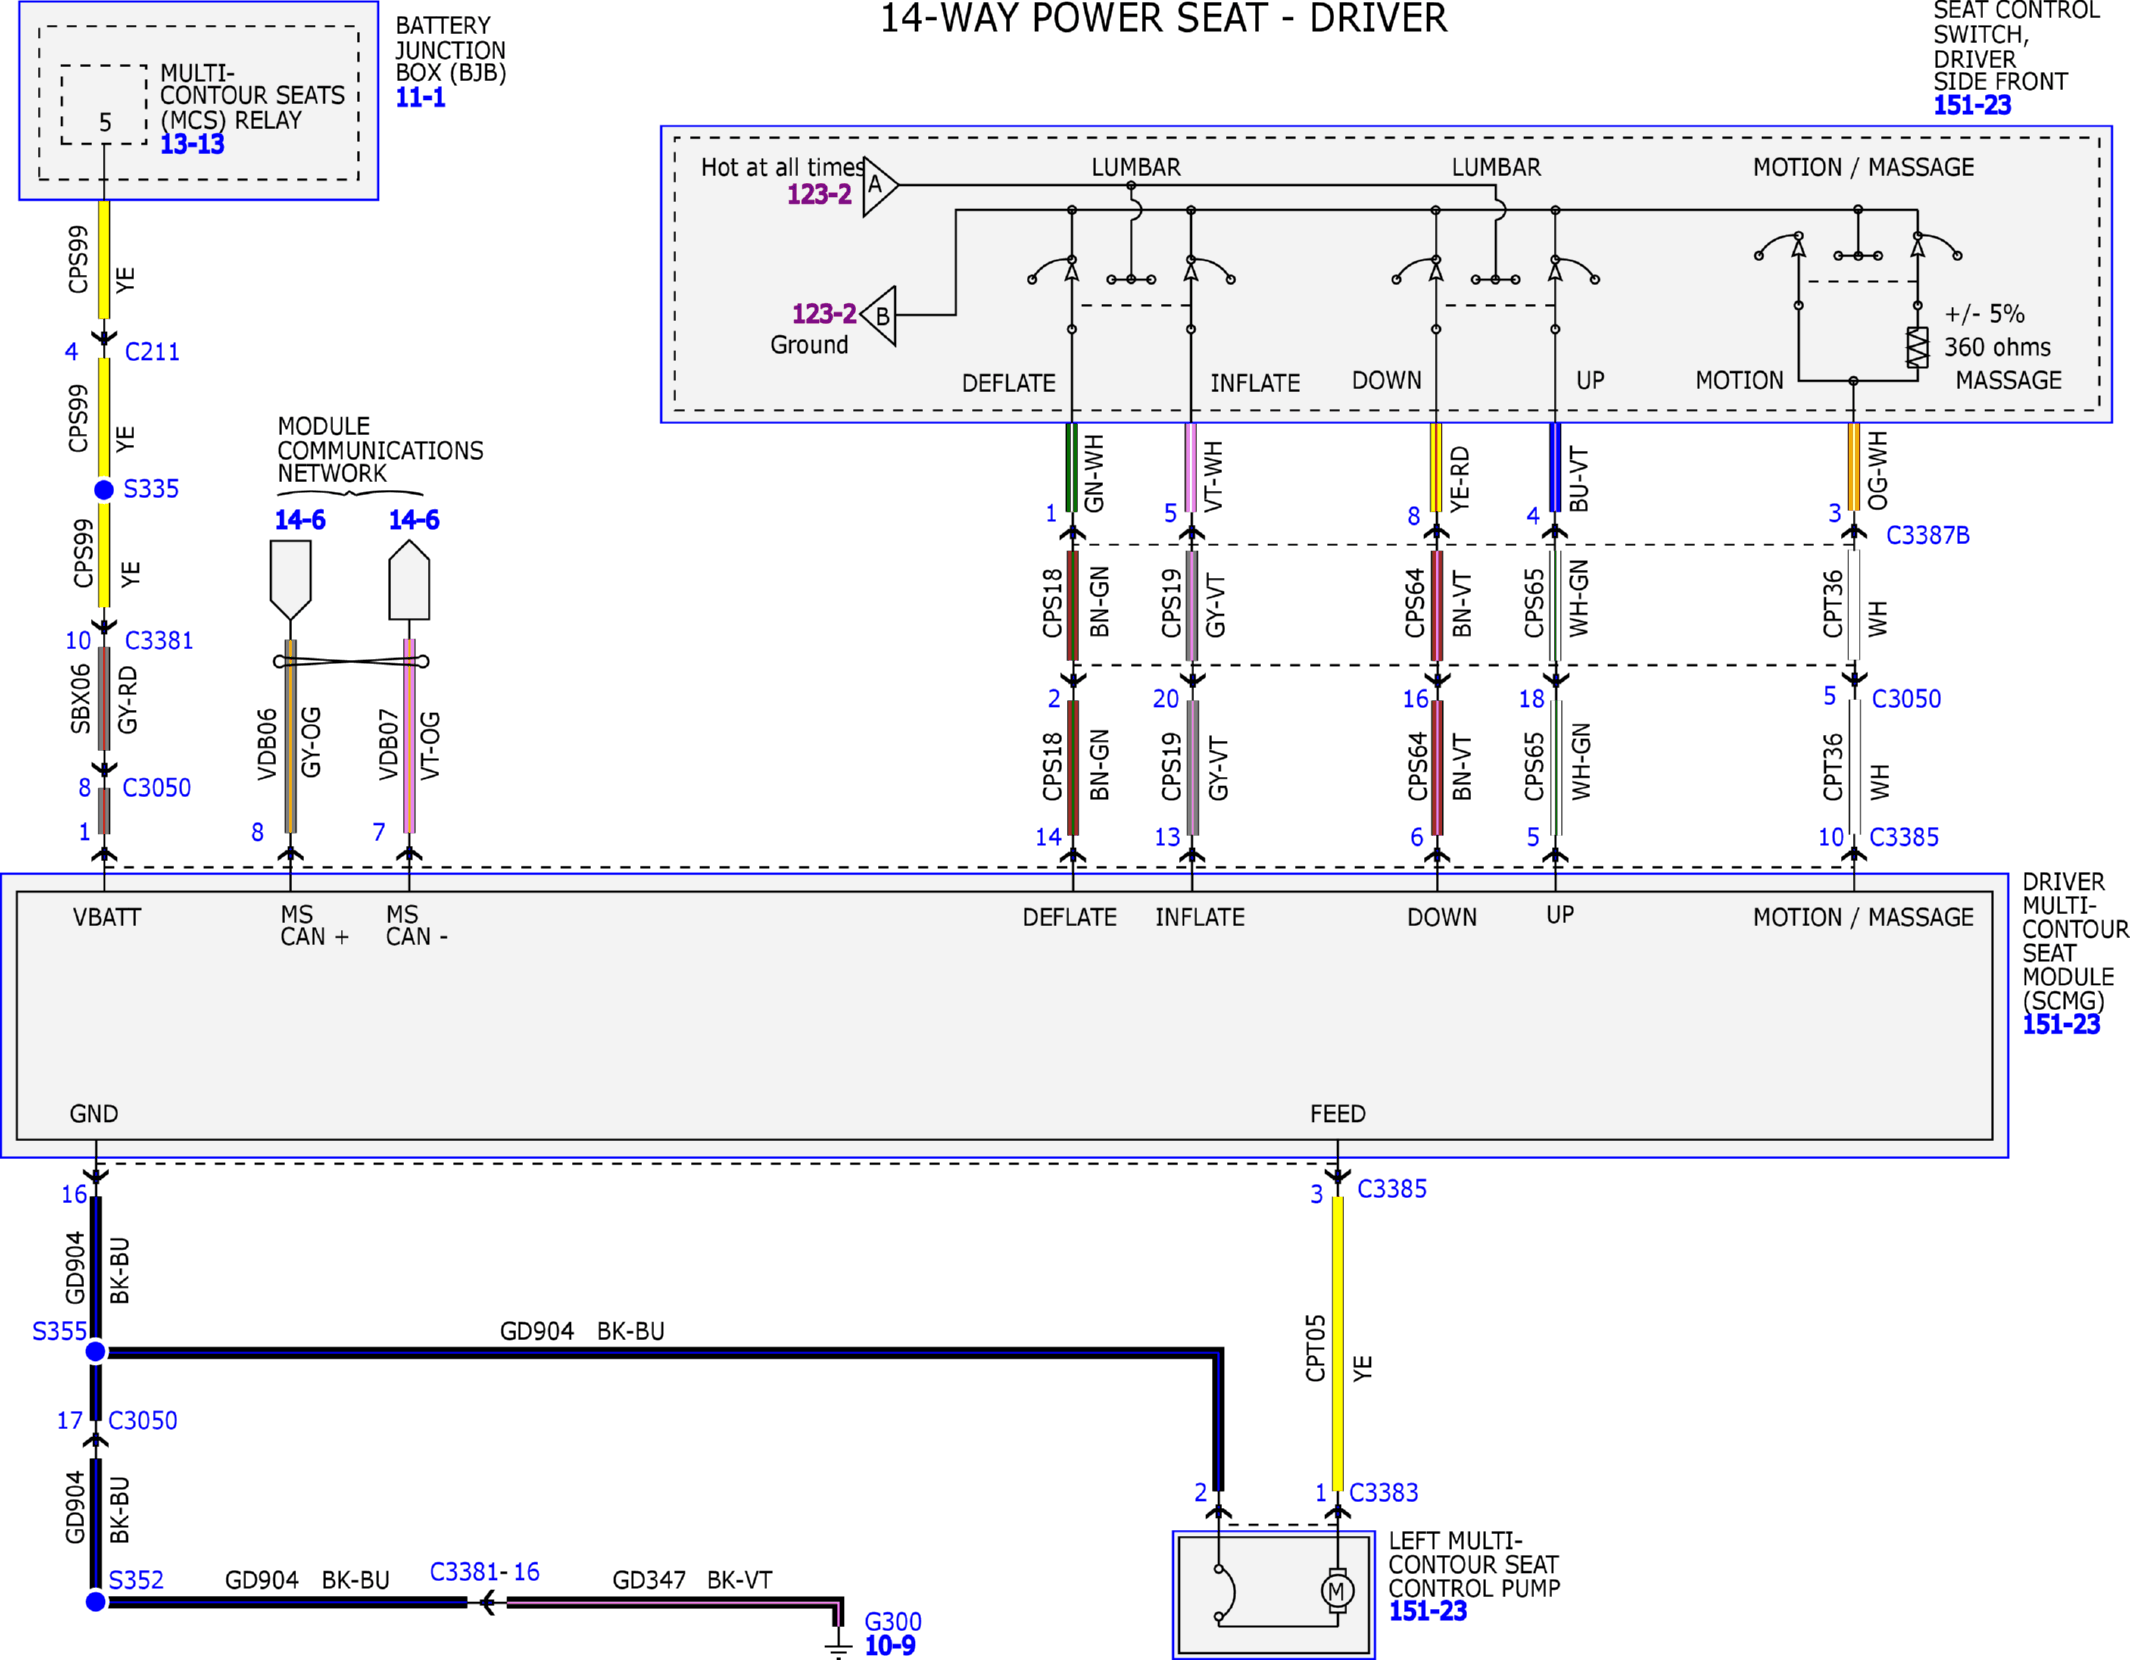Click the C3381-16 connector label
The height and width of the screenshot is (1660, 2130).
point(484,1572)
